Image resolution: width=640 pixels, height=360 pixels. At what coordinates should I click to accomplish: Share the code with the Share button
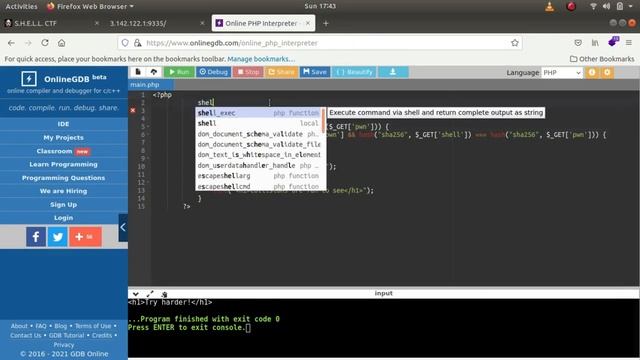click(x=281, y=72)
